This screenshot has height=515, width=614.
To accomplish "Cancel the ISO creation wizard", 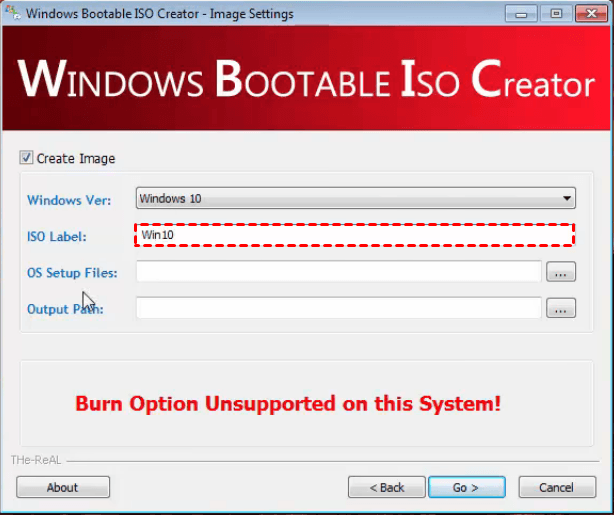I will point(557,487).
